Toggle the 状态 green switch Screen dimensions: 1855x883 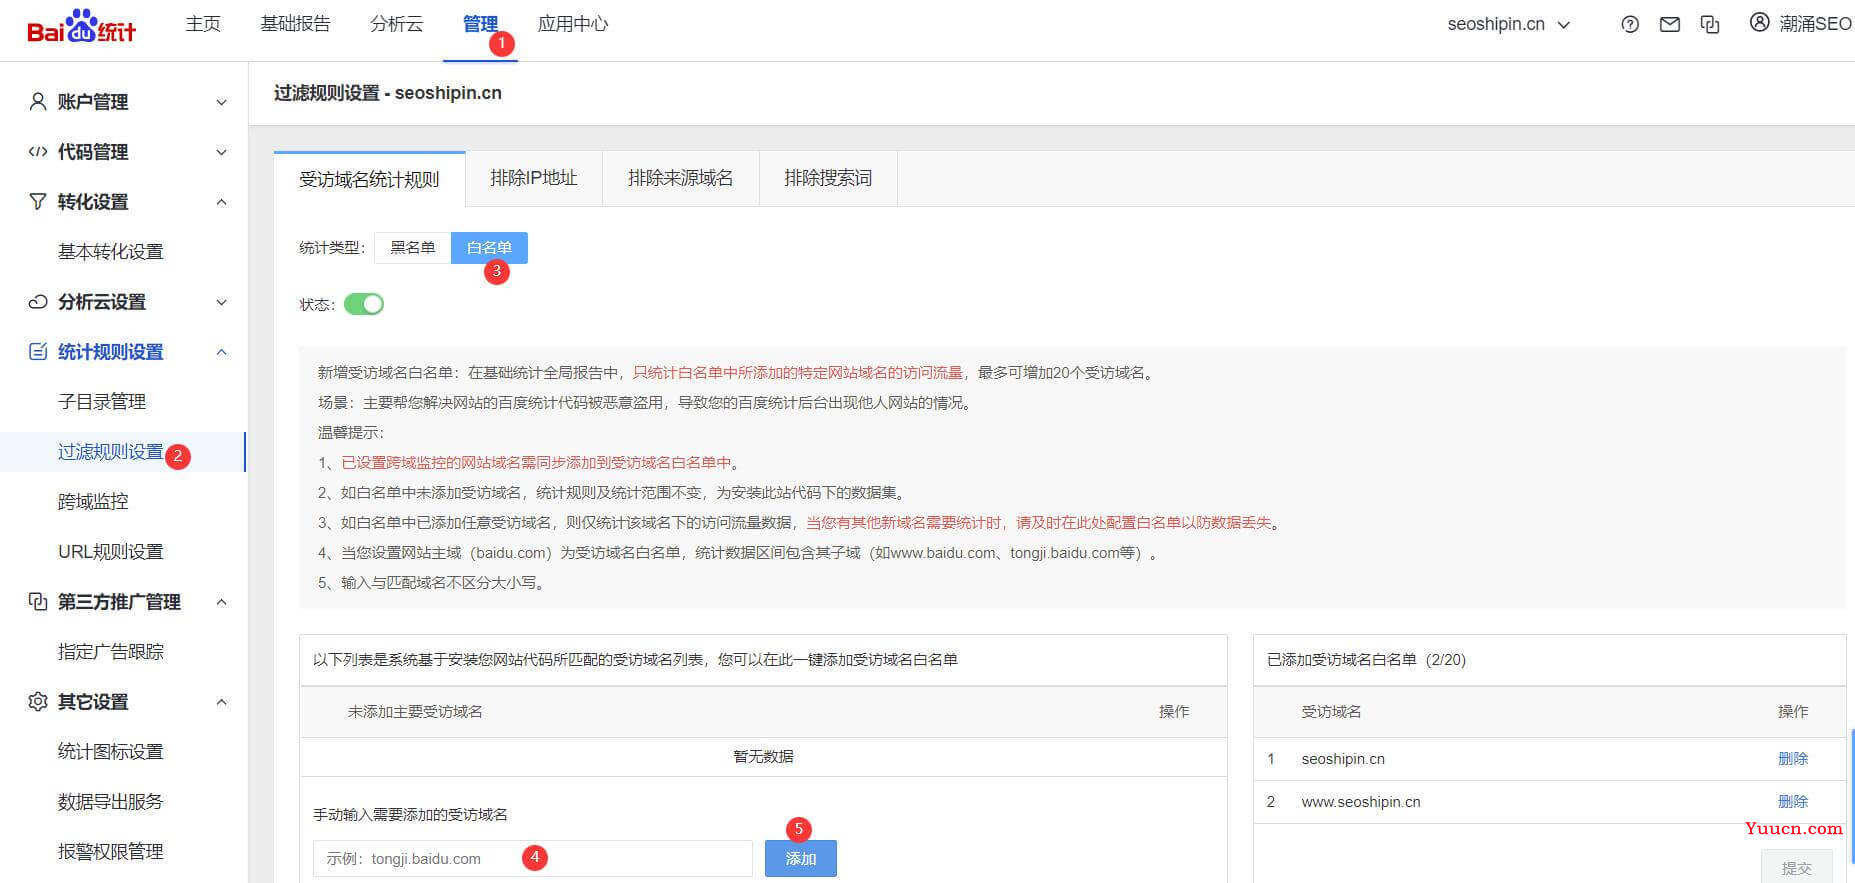(364, 304)
